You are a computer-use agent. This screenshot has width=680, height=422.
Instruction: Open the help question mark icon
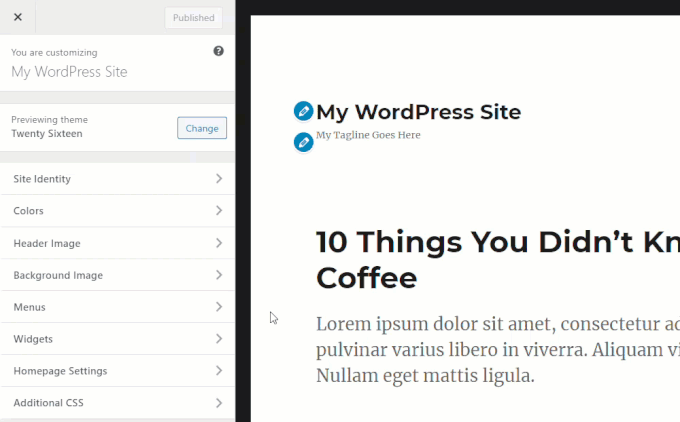click(x=219, y=51)
